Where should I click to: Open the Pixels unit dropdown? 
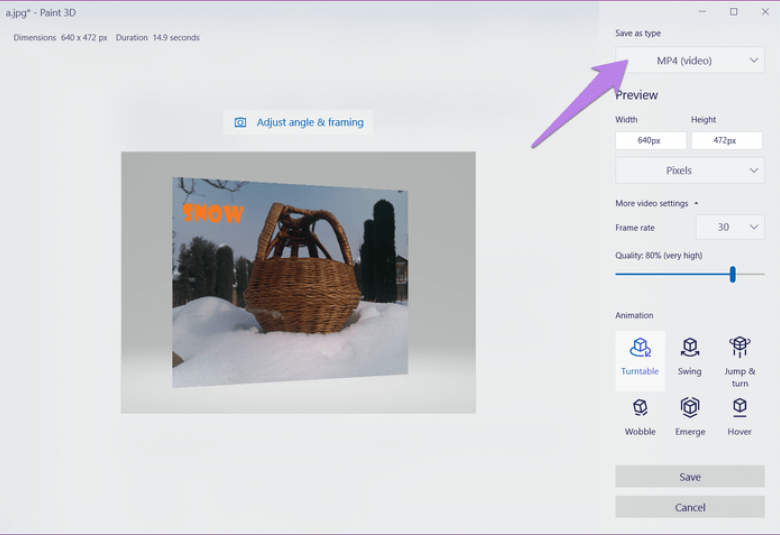point(689,171)
